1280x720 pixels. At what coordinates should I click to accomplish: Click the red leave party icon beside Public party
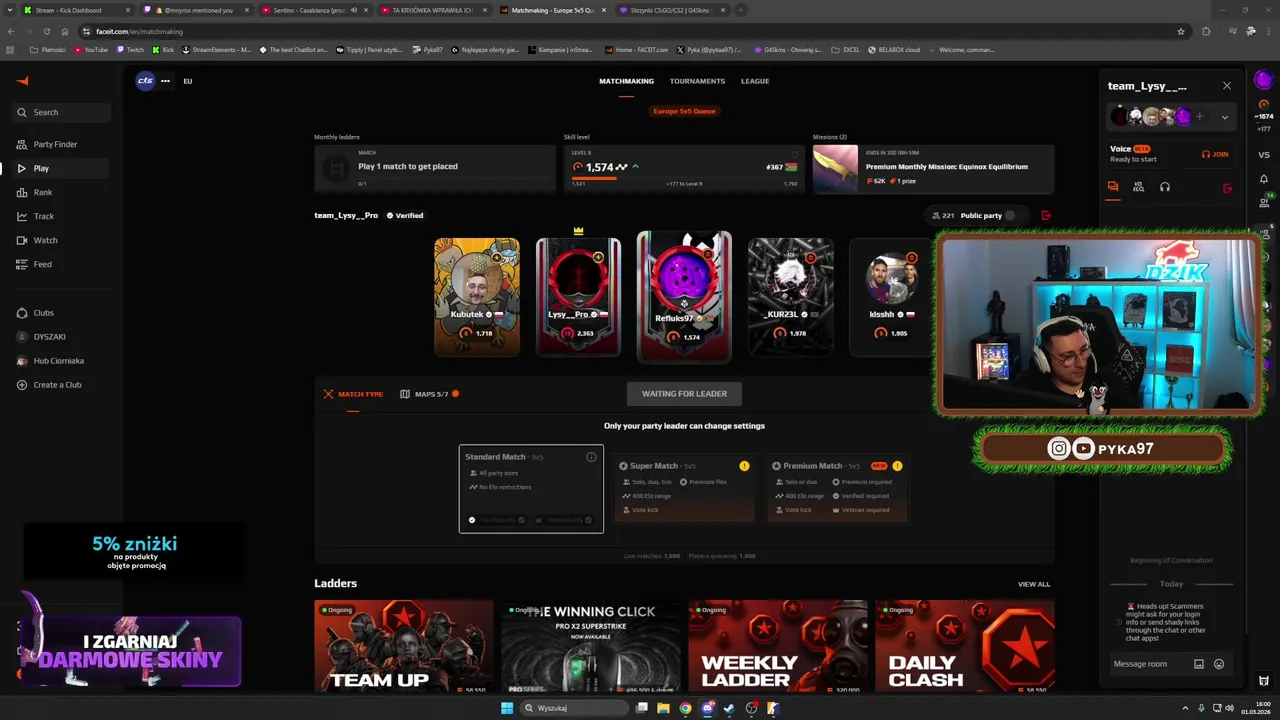(1046, 215)
